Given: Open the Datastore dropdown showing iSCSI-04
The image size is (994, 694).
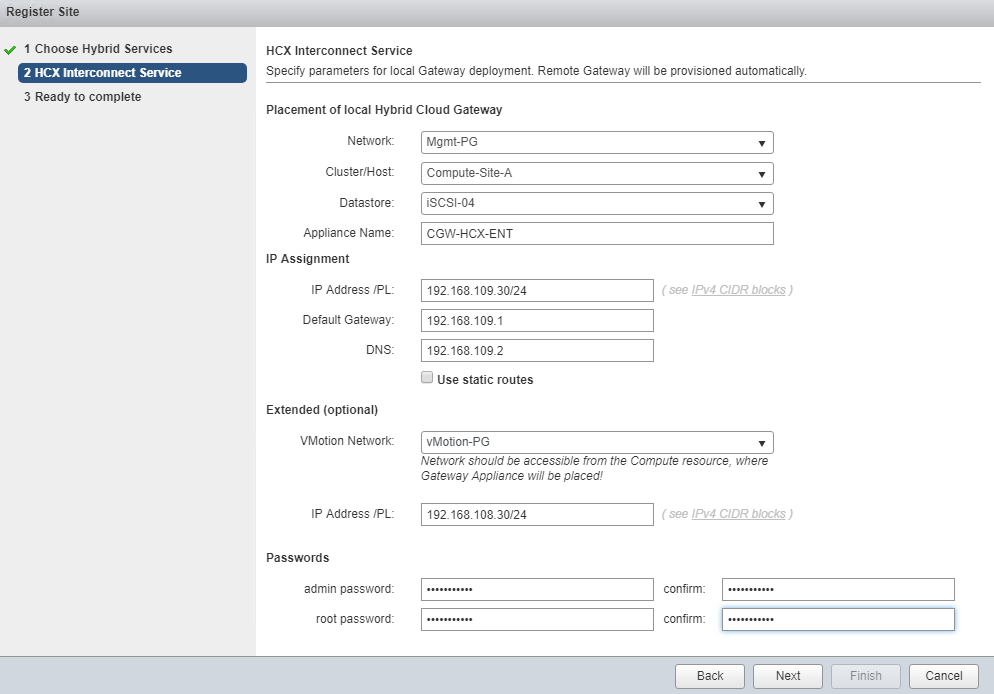Looking at the screenshot, I should coord(597,204).
